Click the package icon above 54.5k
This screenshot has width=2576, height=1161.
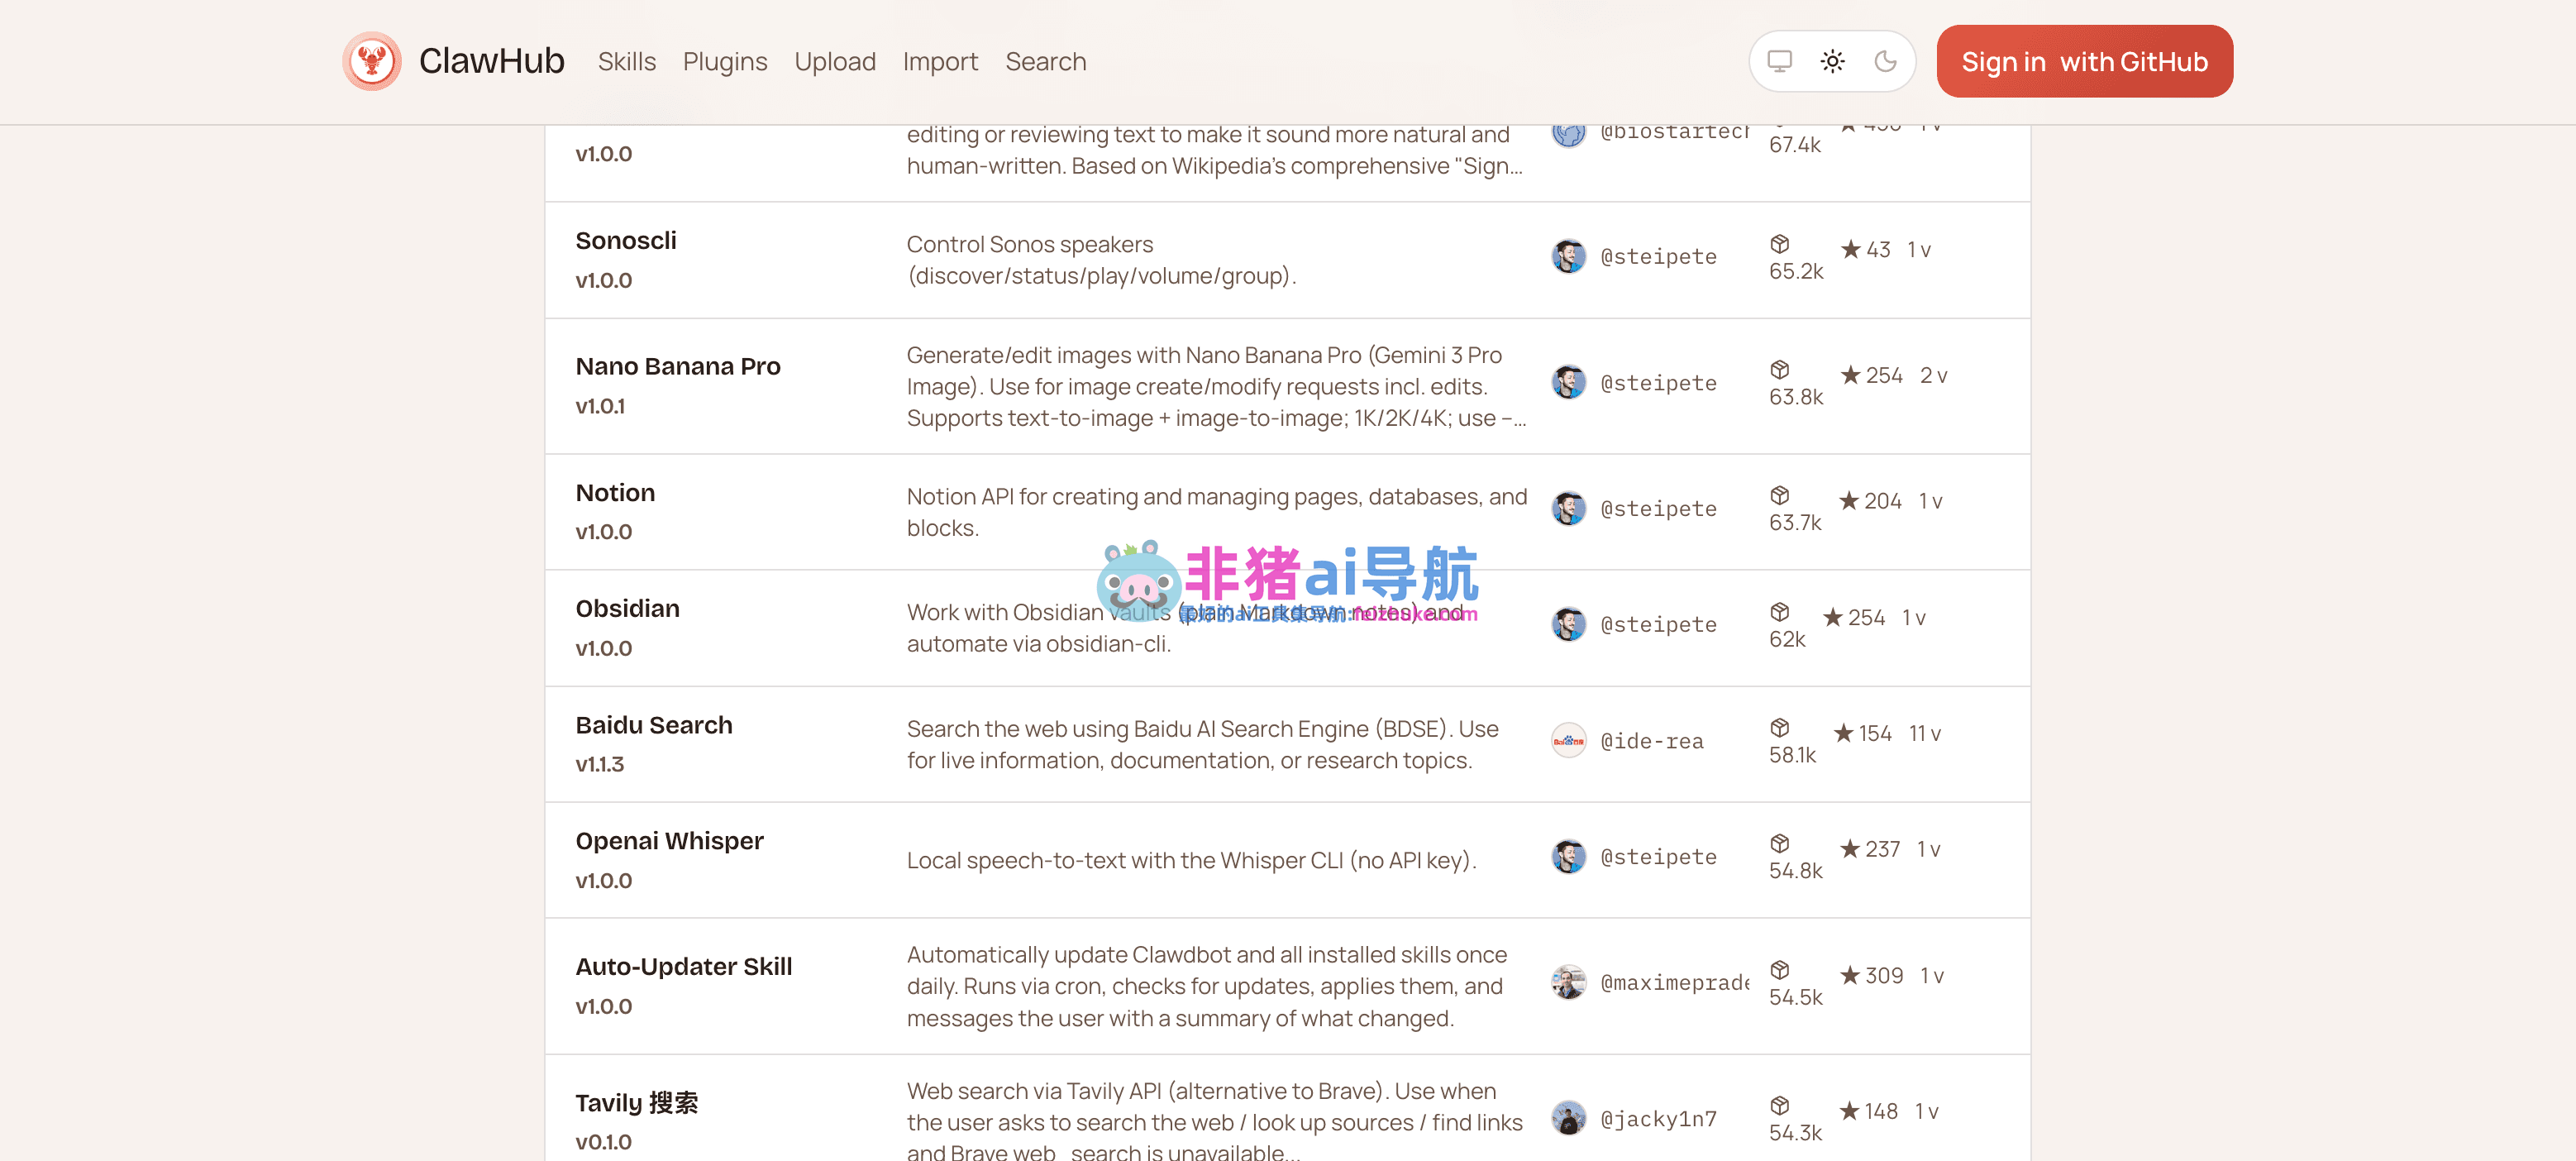pyautogui.click(x=1779, y=970)
